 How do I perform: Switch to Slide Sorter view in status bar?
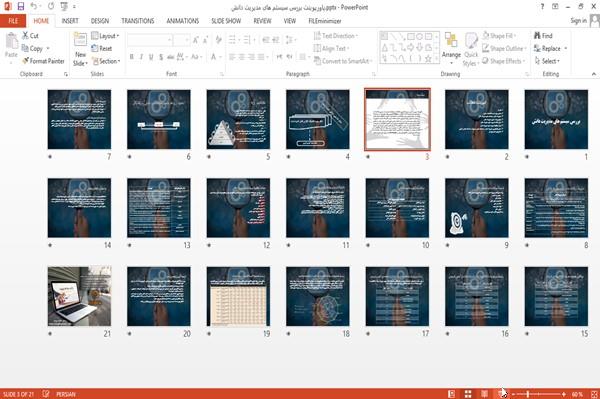coord(468,394)
